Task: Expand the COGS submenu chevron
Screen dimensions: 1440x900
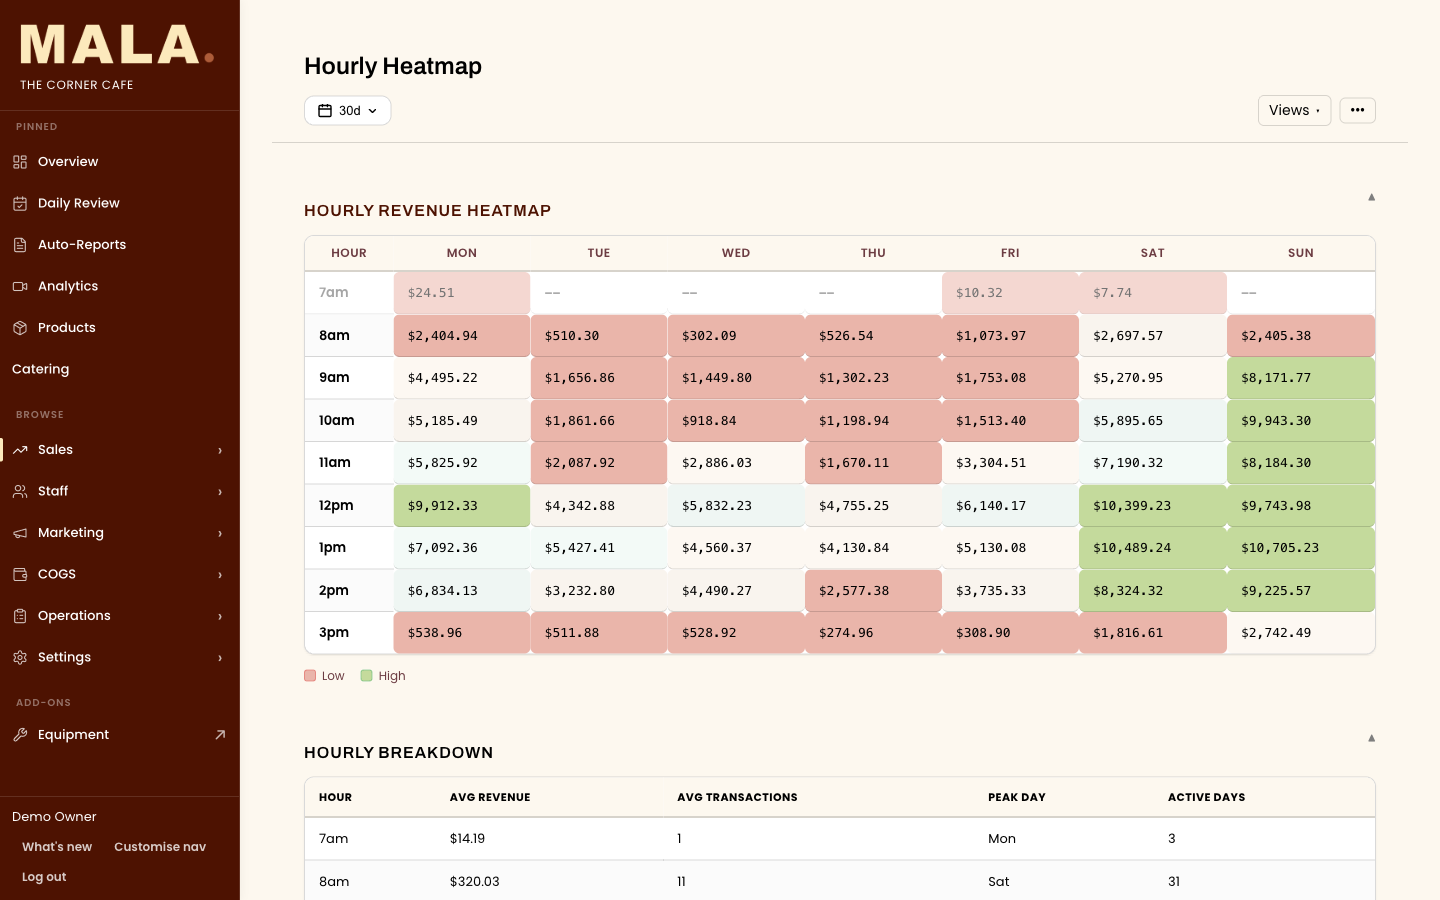Action: tap(220, 575)
